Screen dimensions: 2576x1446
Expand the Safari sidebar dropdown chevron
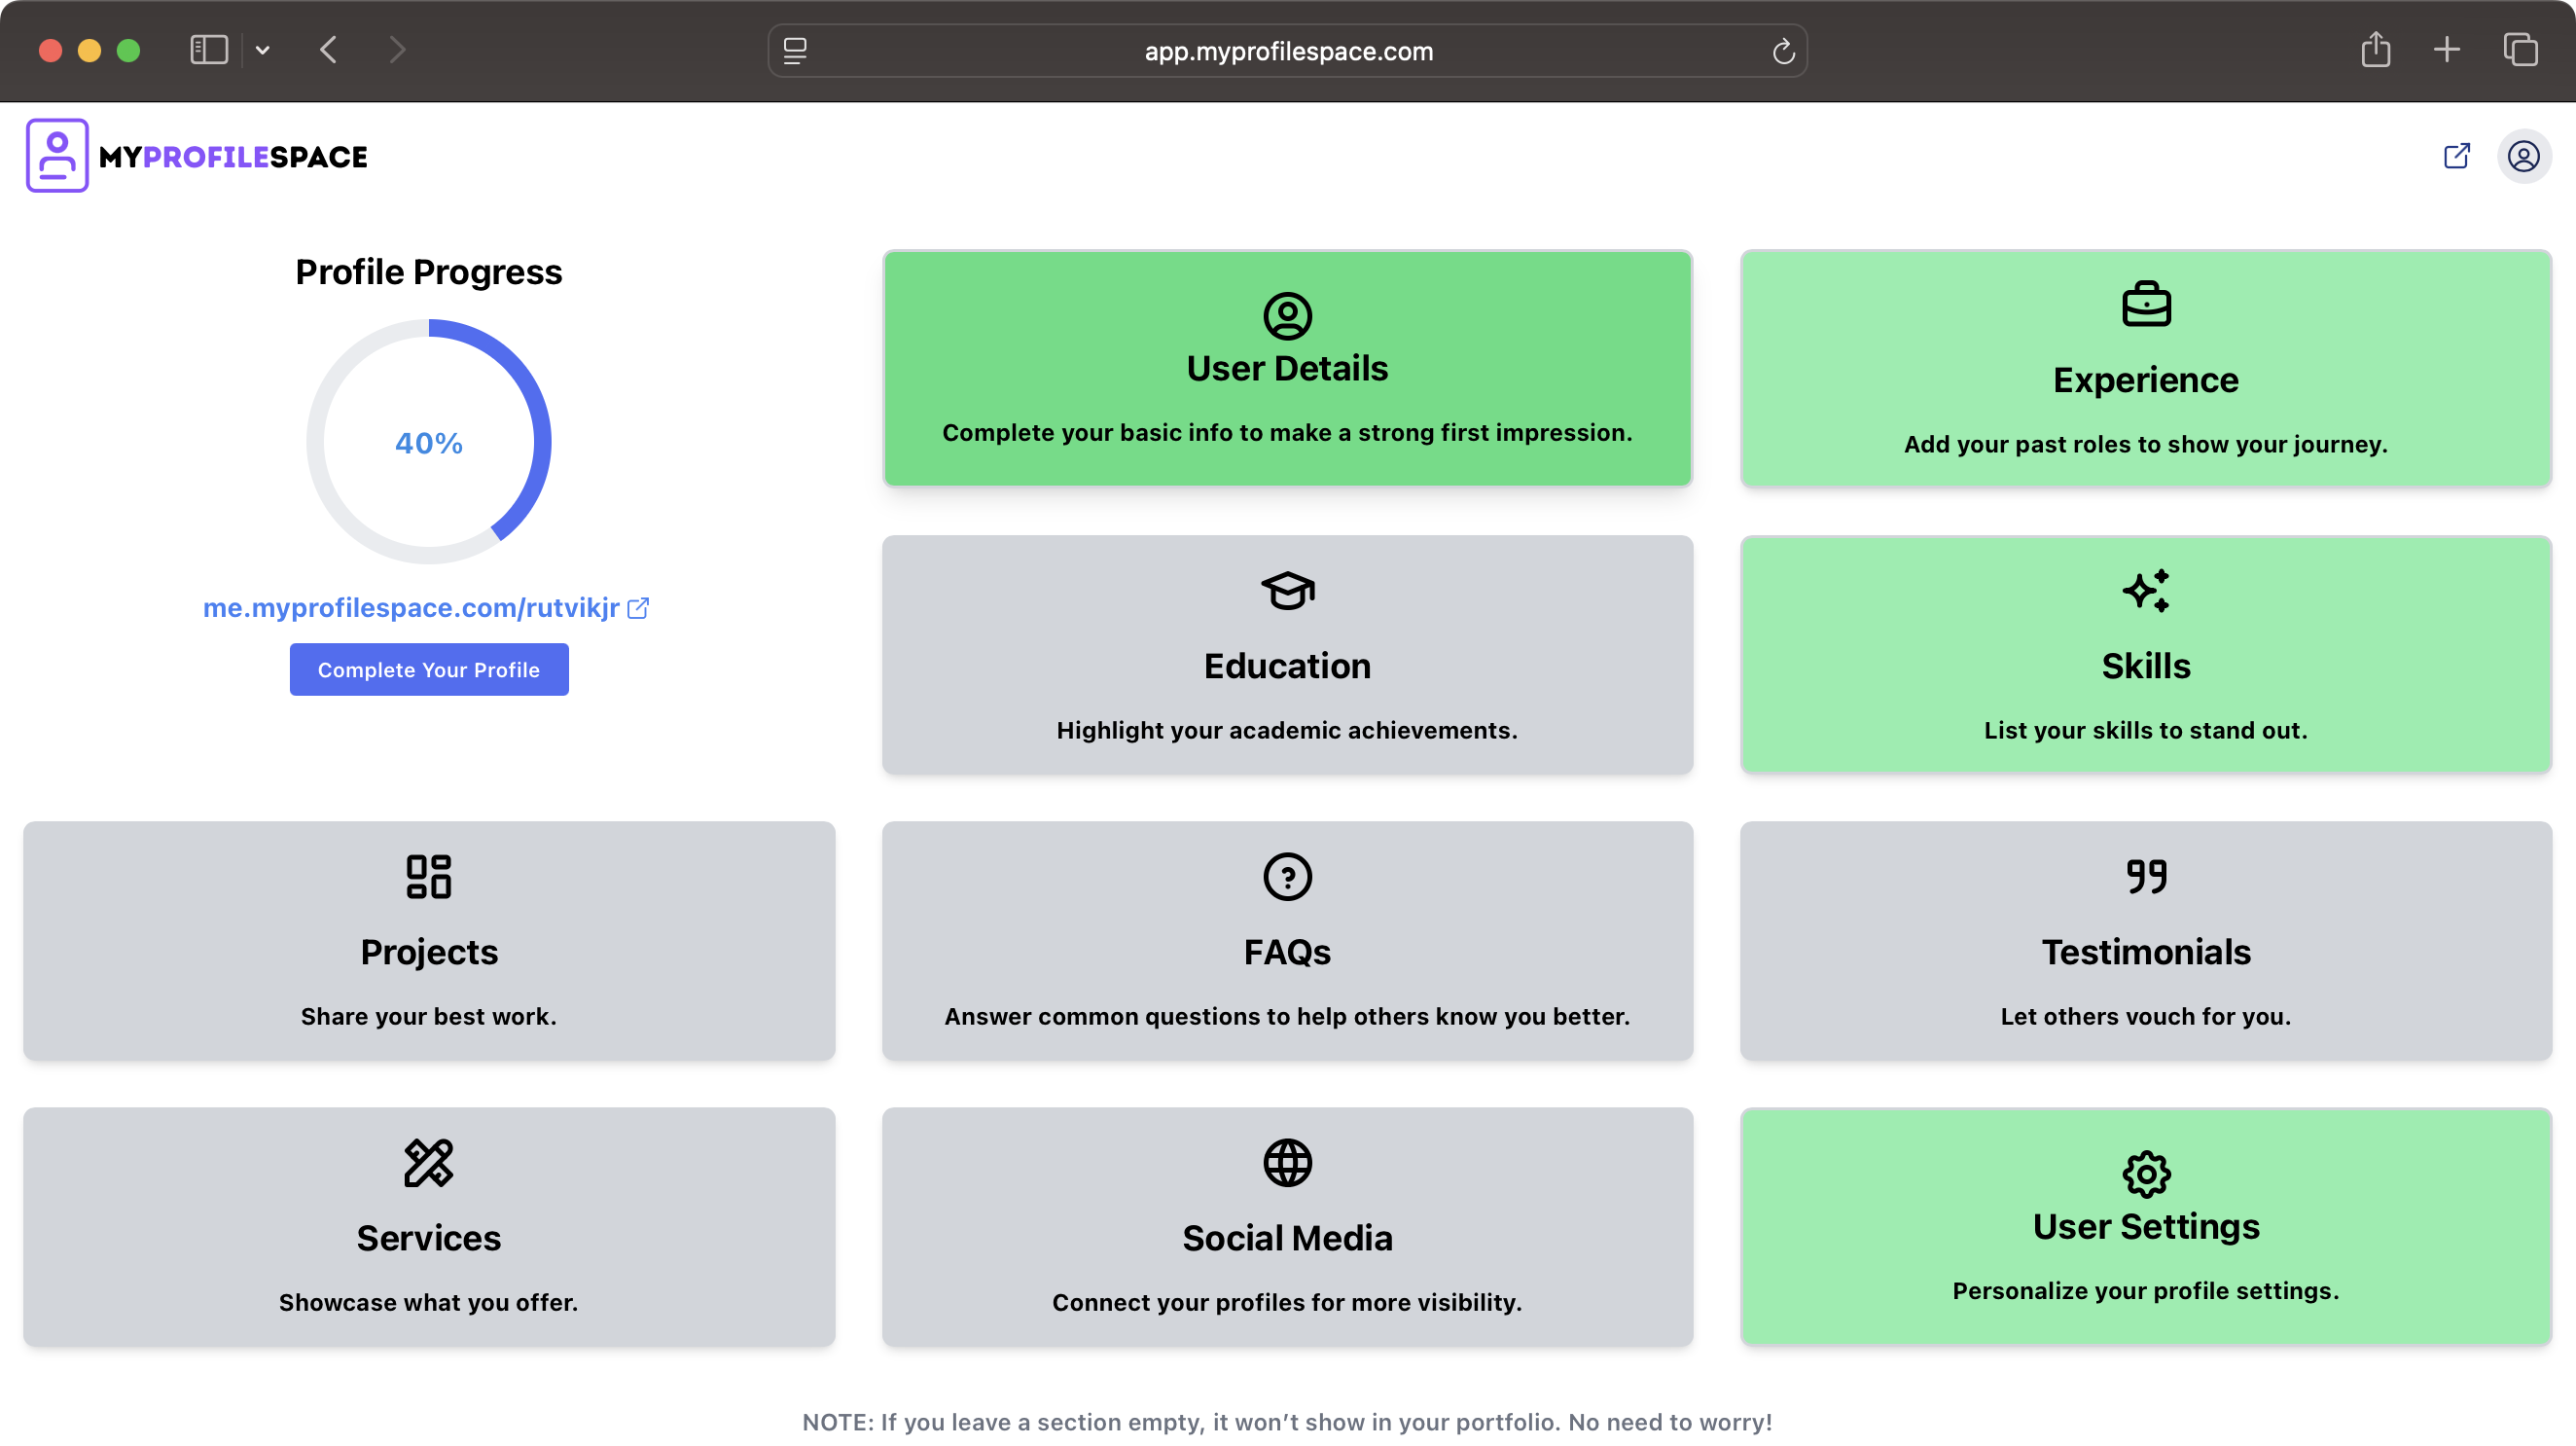(263, 50)
